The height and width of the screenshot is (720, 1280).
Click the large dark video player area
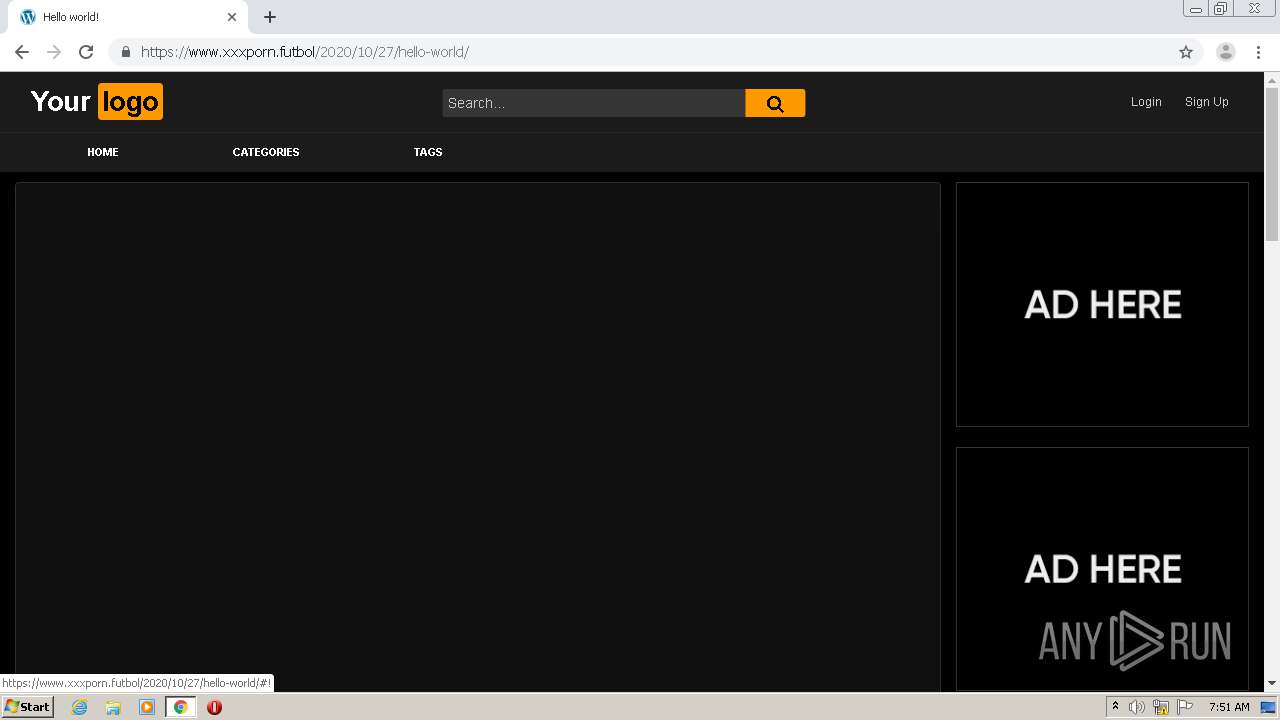click(x=478, y=437)
